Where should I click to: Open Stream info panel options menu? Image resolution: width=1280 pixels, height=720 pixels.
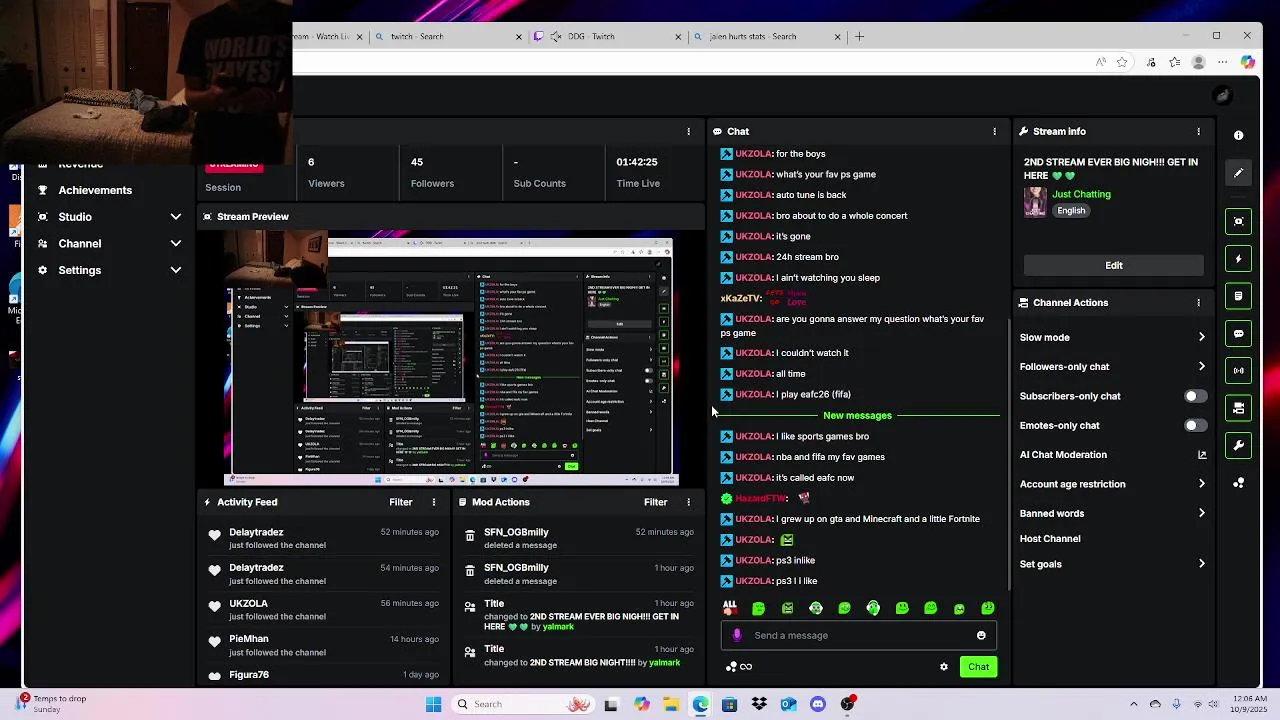tap(1199, 131)
